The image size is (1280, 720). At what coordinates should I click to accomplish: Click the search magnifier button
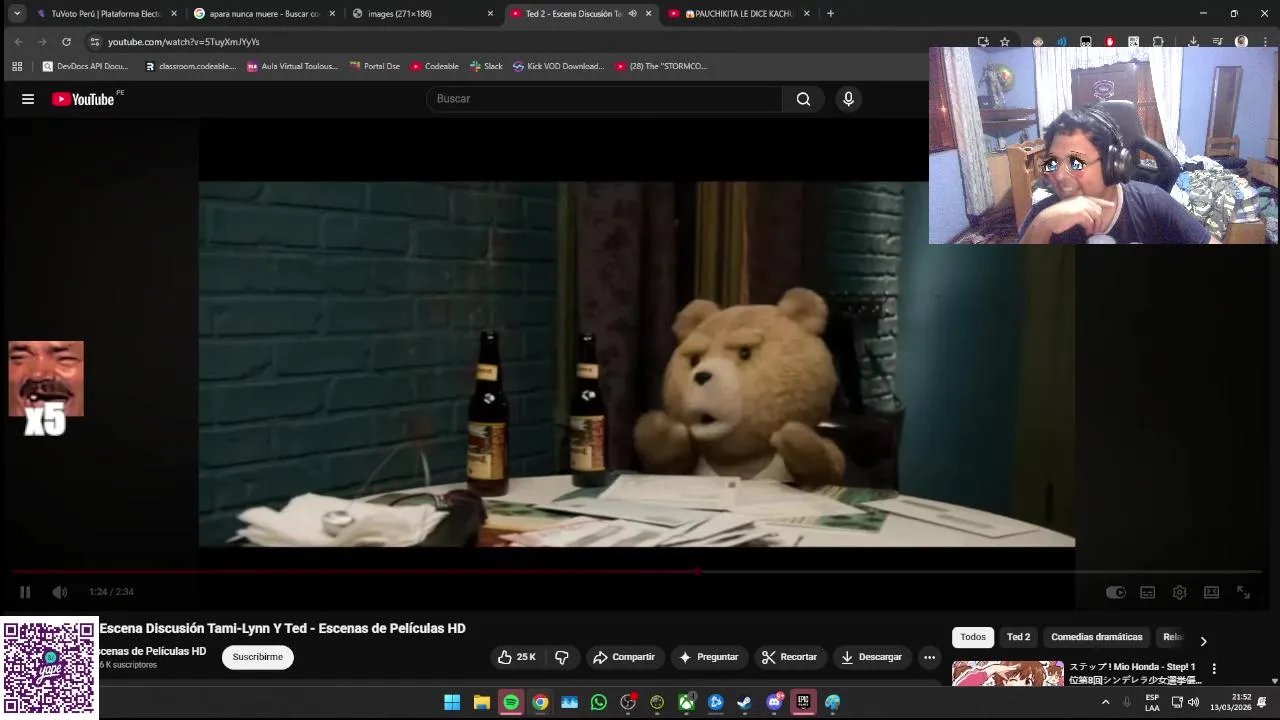[x=803, y=99]
